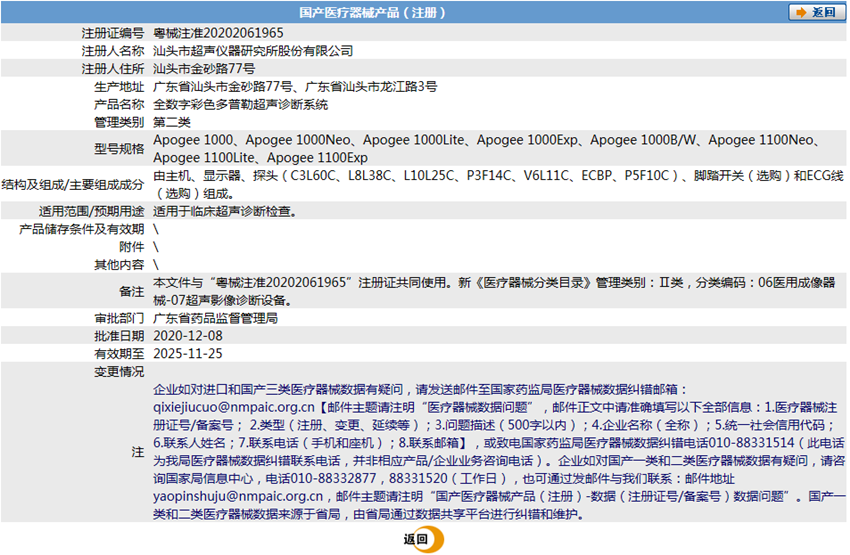Image resolution: width=850 pixels, height=555 pixels.
Task: Click the 产品名称 label
Action: click(x=119, y=105)
